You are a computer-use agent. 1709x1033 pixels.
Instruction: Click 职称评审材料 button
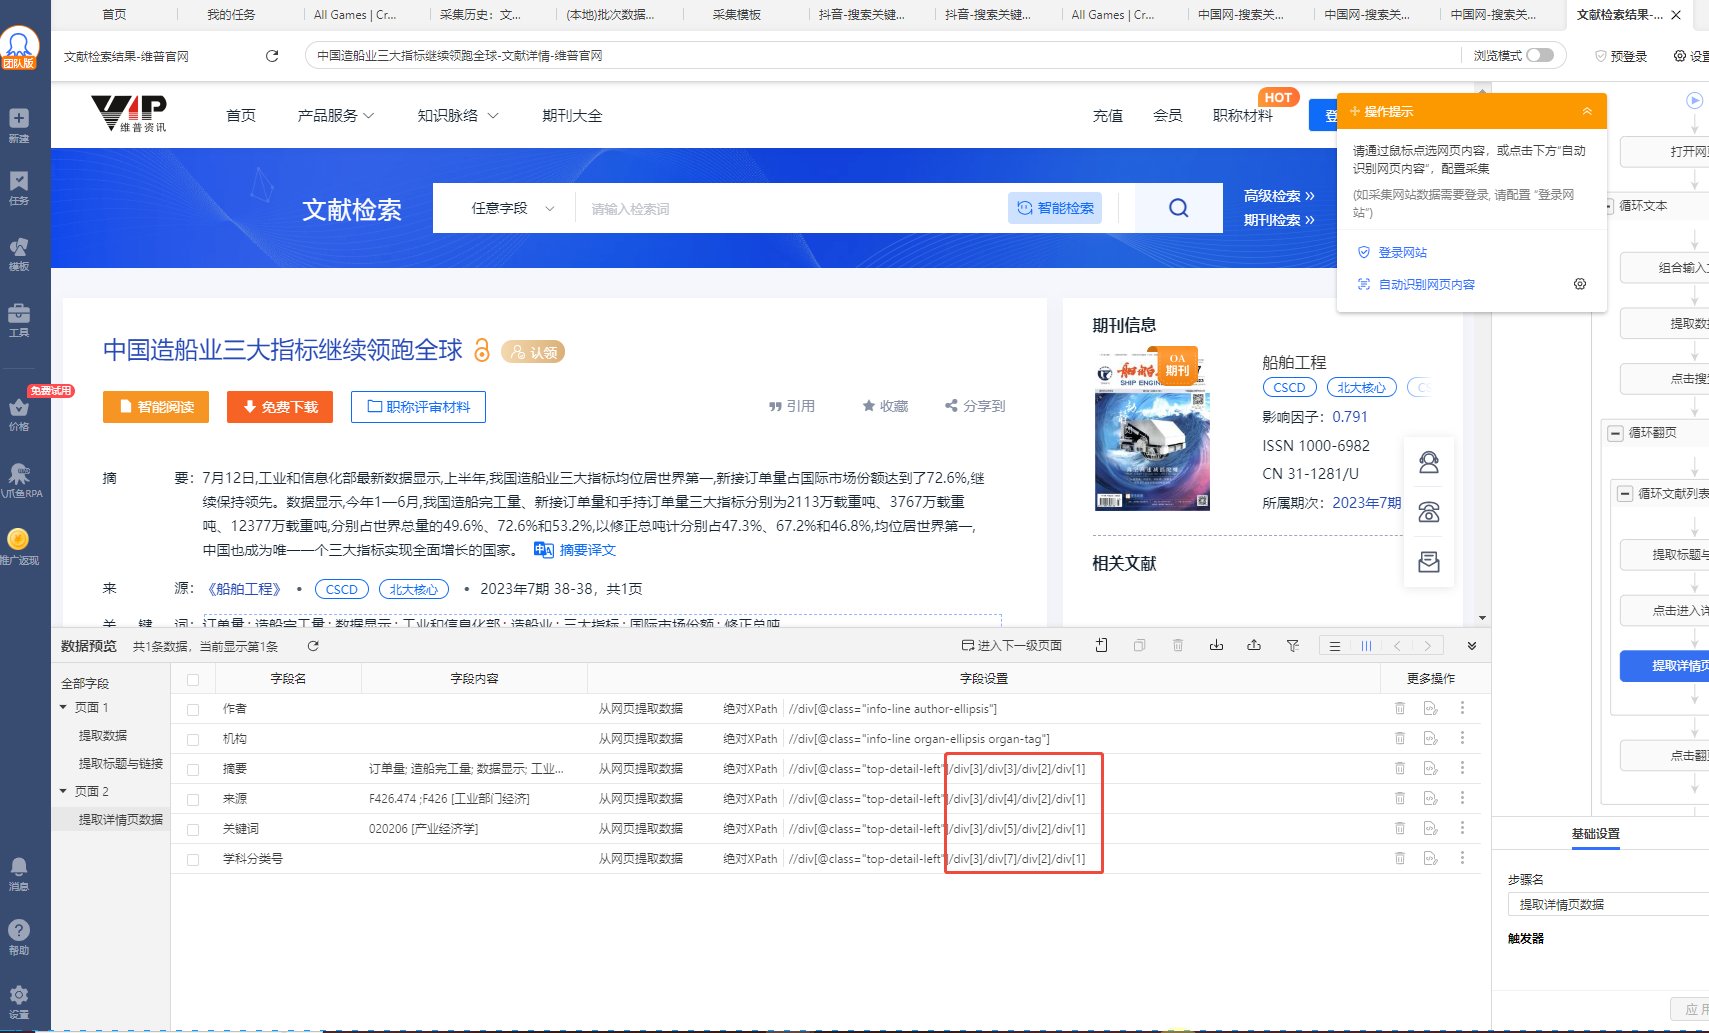(x=418, y=407)
